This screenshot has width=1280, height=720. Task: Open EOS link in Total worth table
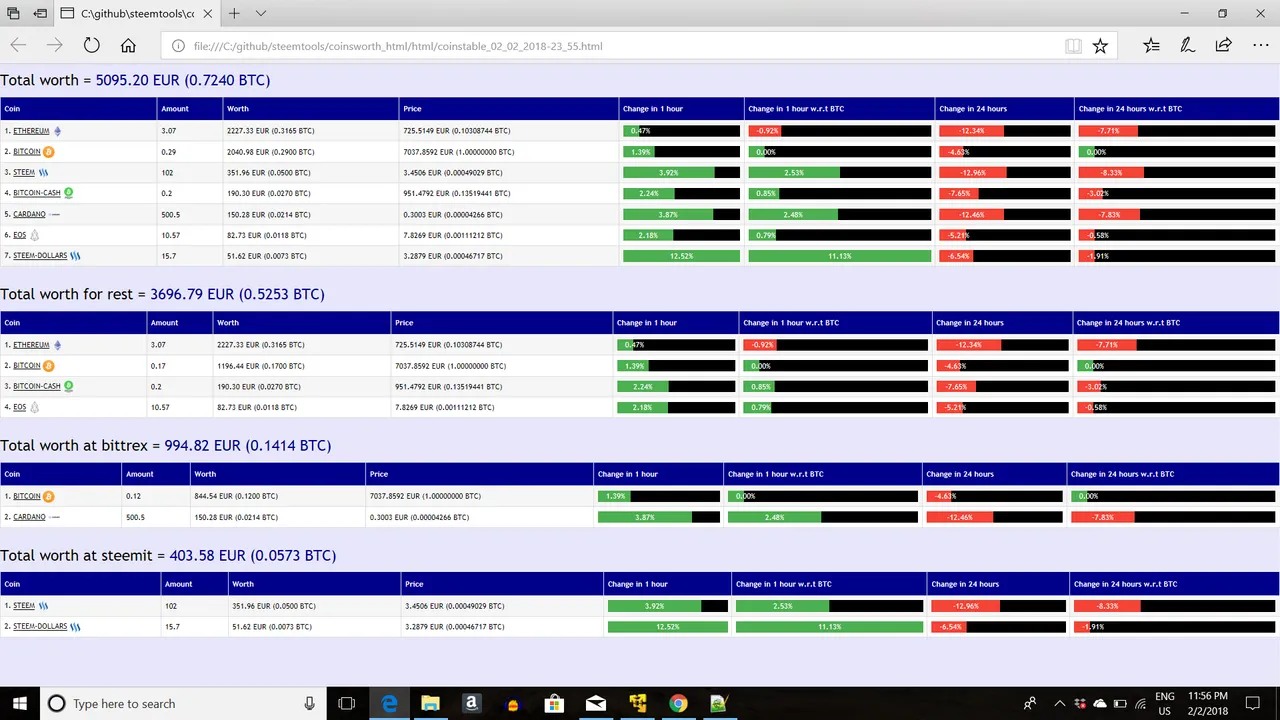[20, 235]
